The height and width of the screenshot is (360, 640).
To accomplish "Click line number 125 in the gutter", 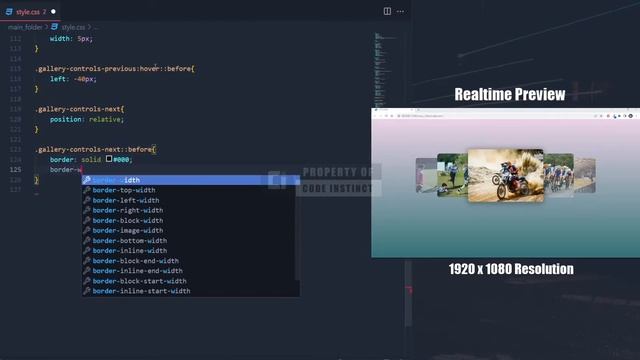I will tap(16, 169).
